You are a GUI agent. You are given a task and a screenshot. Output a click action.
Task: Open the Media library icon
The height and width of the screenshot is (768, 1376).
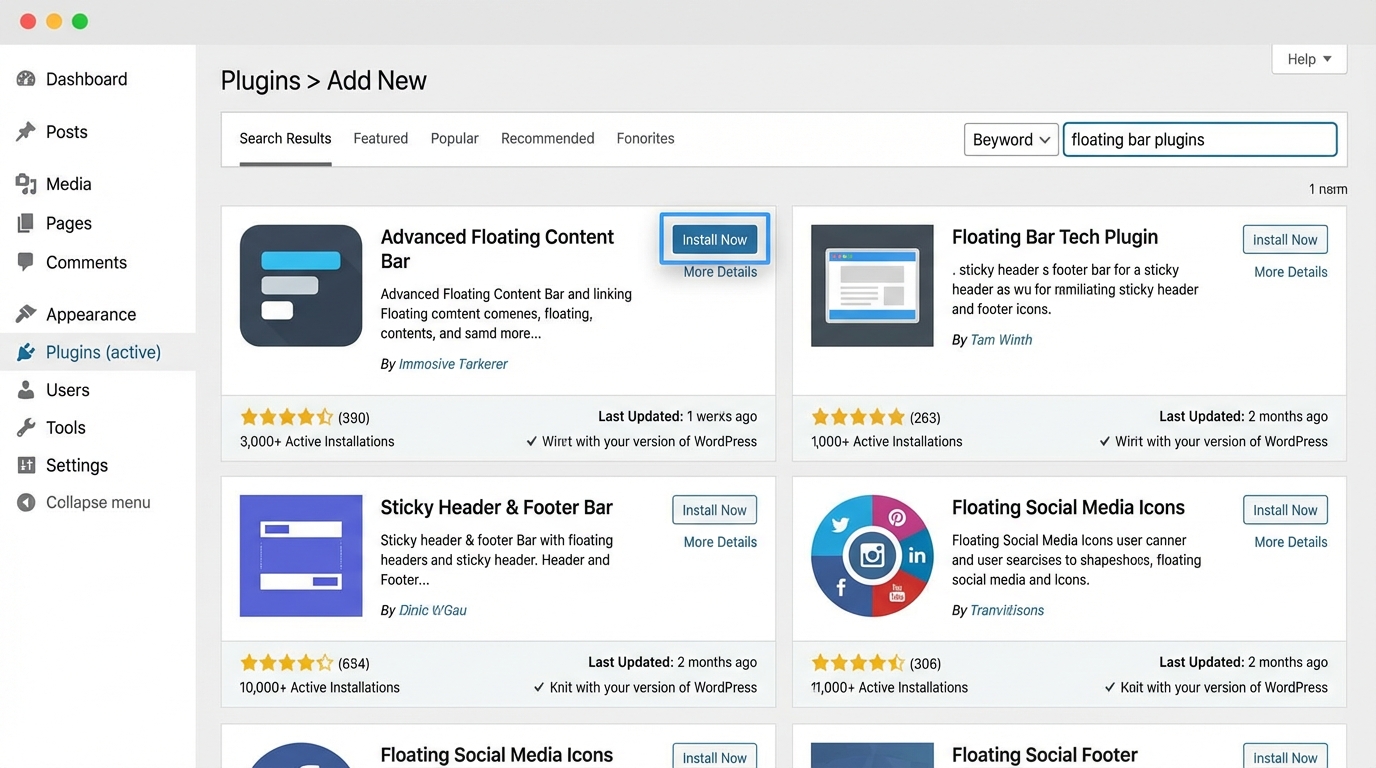coord(24,184)
